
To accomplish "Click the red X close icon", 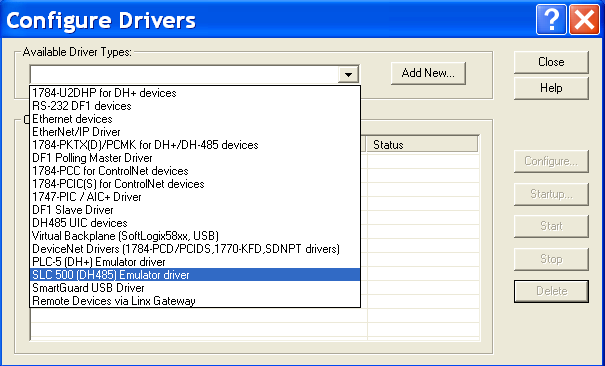I will (584, 20).
